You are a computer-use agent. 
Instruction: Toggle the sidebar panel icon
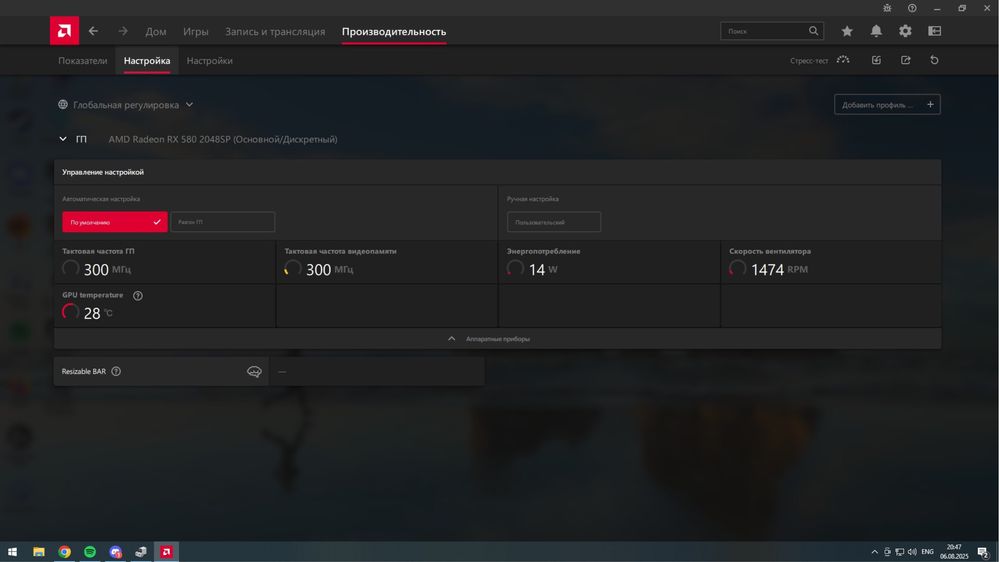pyautogui.click(x=935, y=31)
